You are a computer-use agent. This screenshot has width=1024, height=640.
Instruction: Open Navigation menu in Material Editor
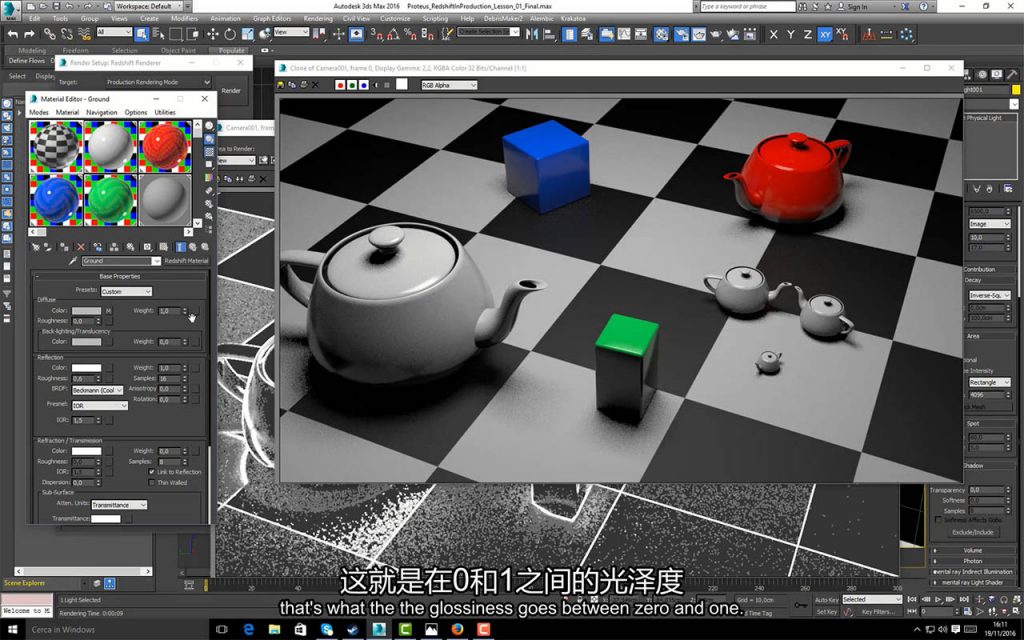coord(101,112)
